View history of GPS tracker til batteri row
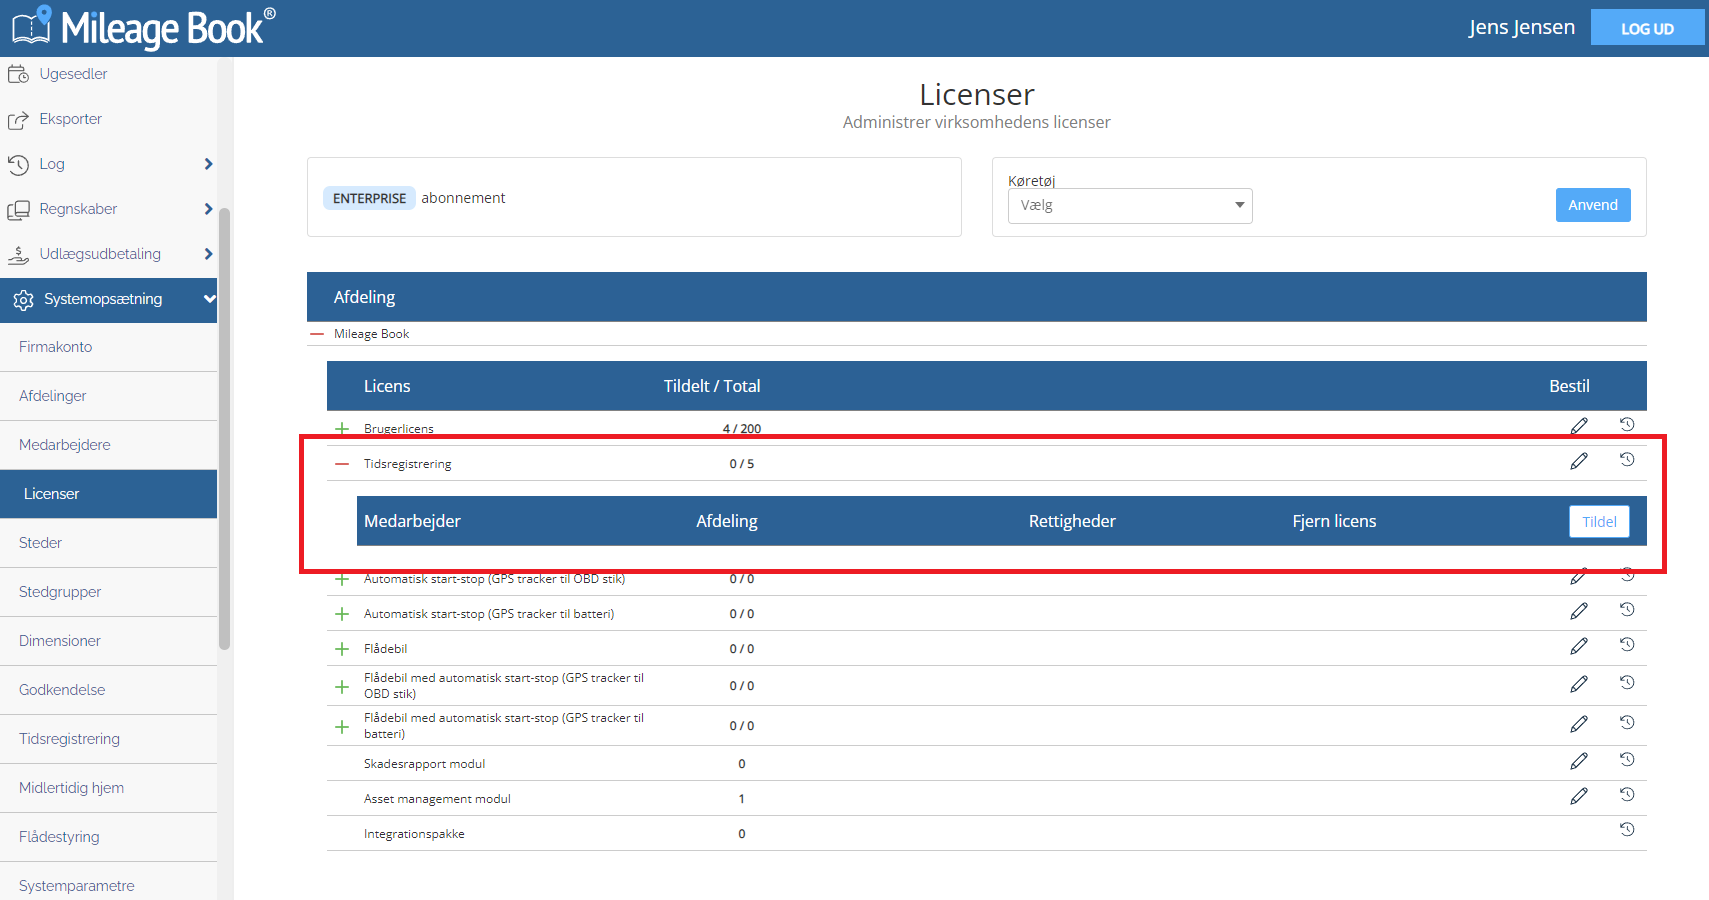Image resolution: width=1709 pixels, height=900 pixels. [1627, 609]
